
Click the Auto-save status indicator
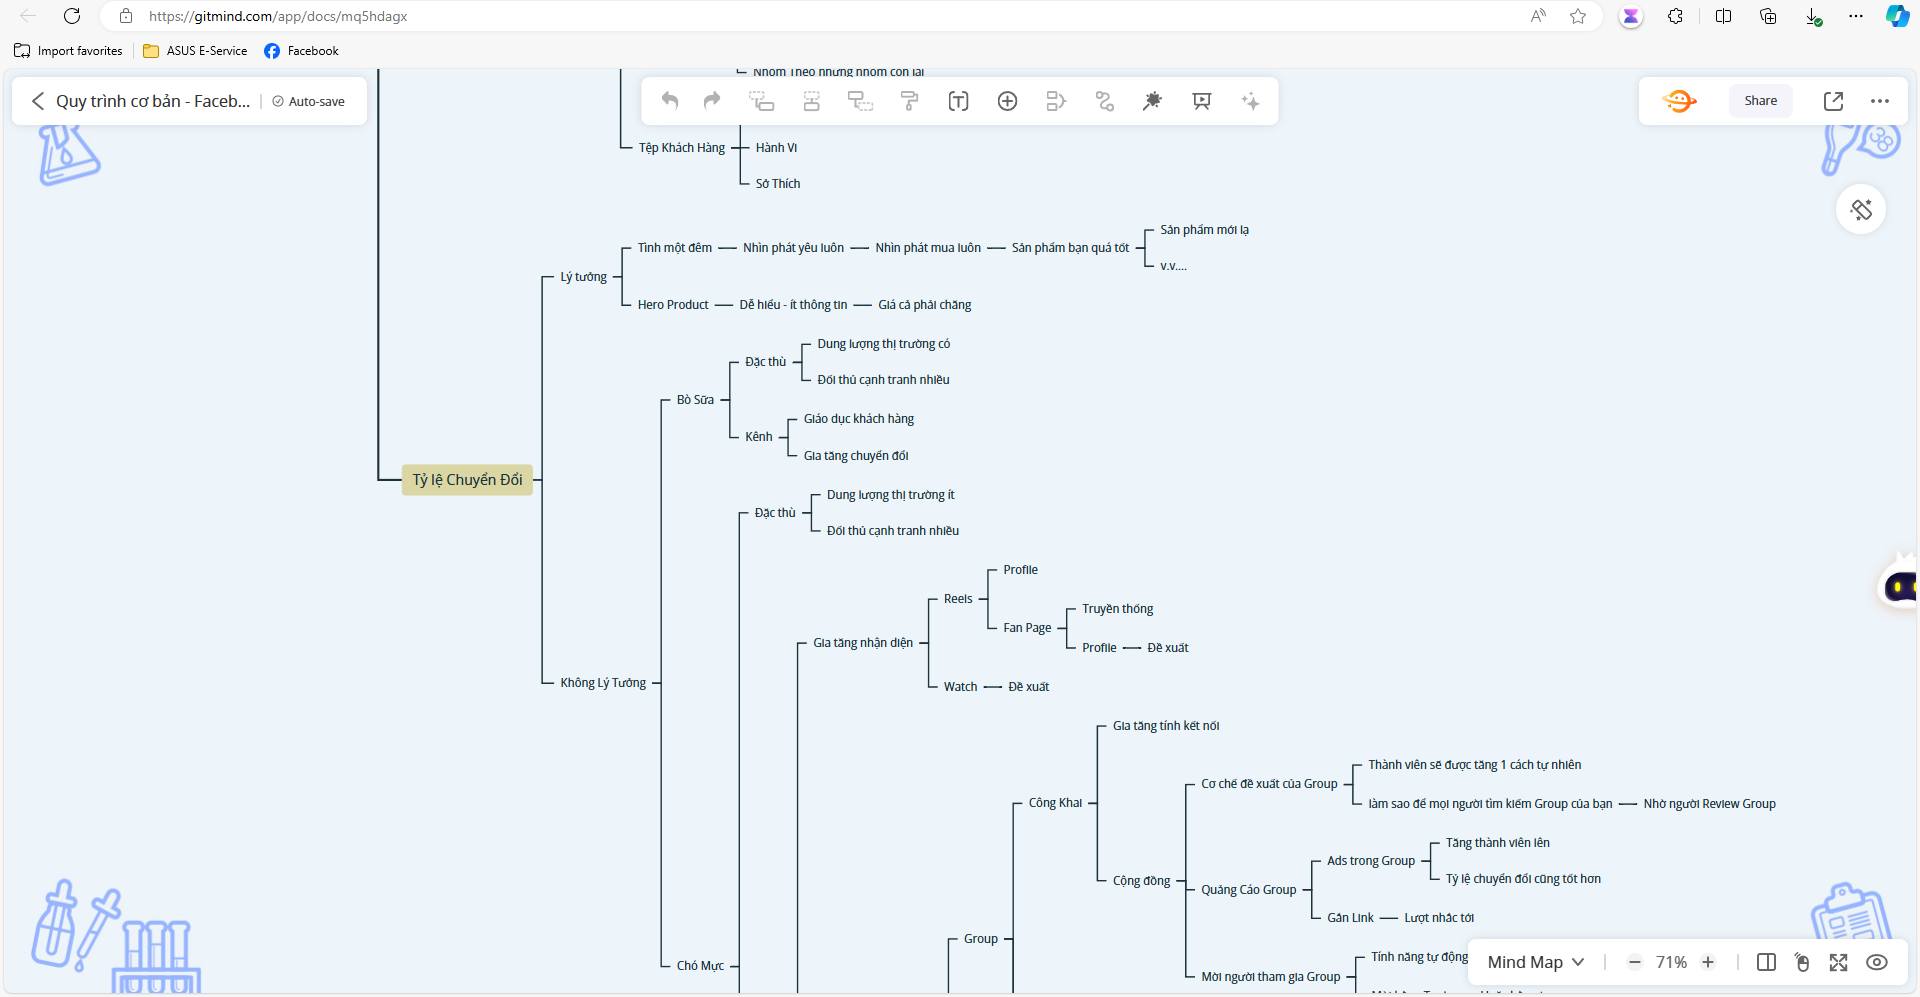tap(308, 101)
